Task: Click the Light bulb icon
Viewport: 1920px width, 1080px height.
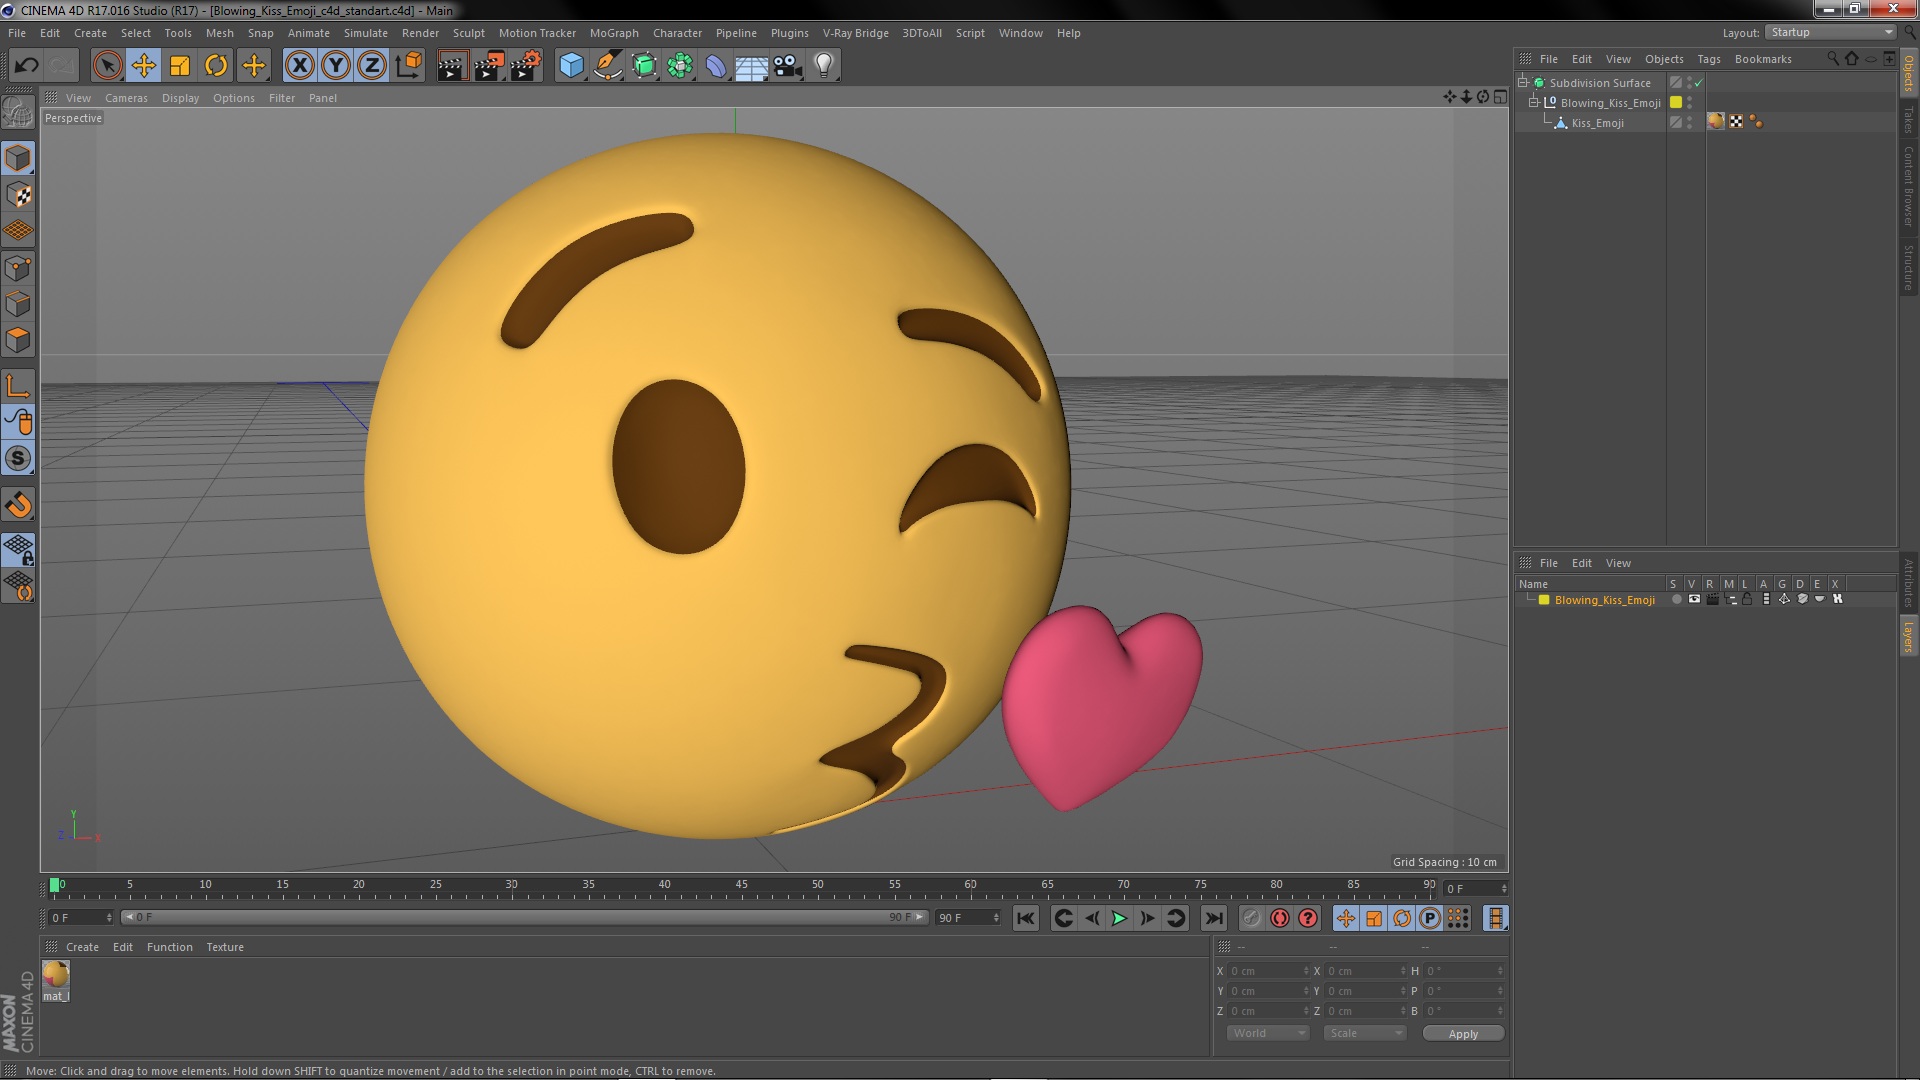Action: tap(824, 66)
